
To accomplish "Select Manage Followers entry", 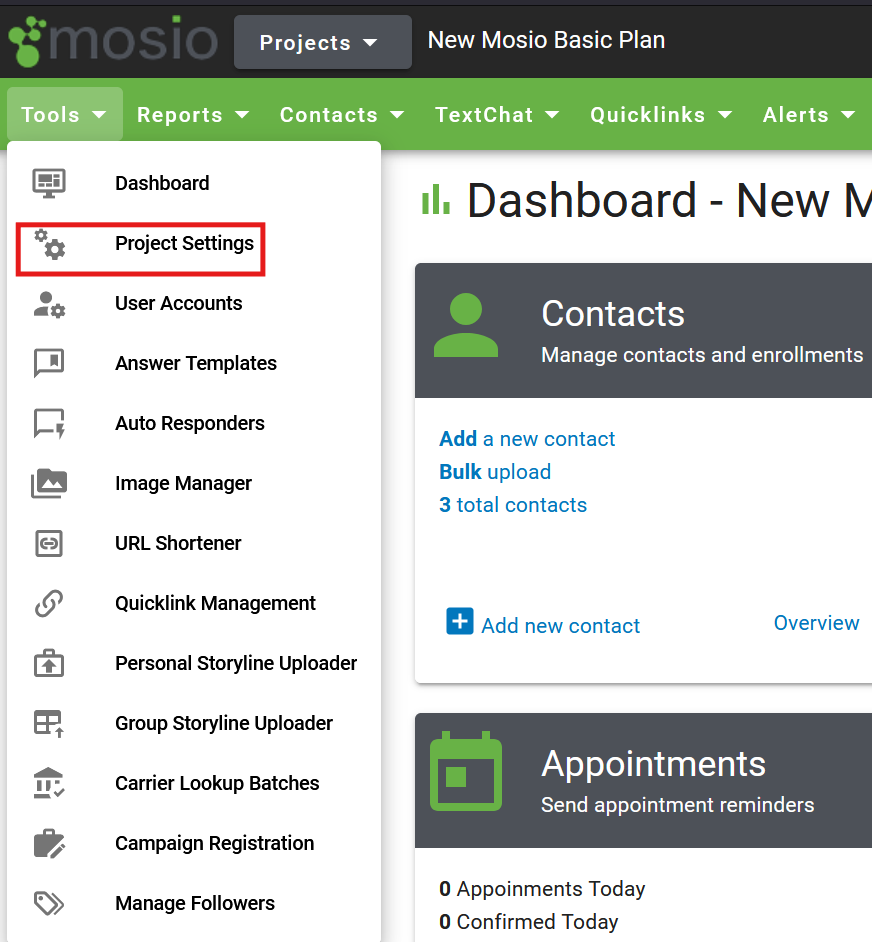I will tap(194, 903).
